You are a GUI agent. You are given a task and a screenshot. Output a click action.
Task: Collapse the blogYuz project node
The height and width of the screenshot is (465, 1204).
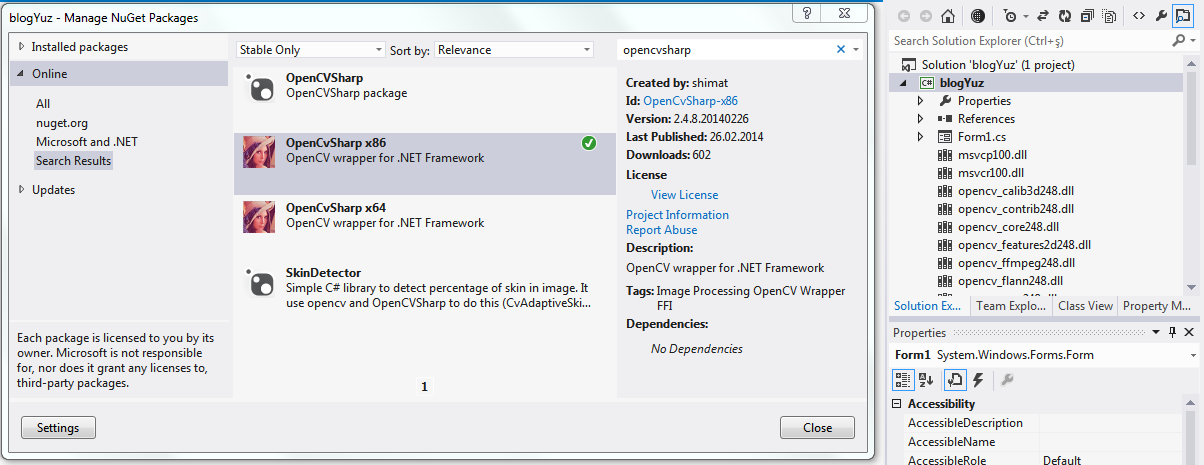click(905, 83)
